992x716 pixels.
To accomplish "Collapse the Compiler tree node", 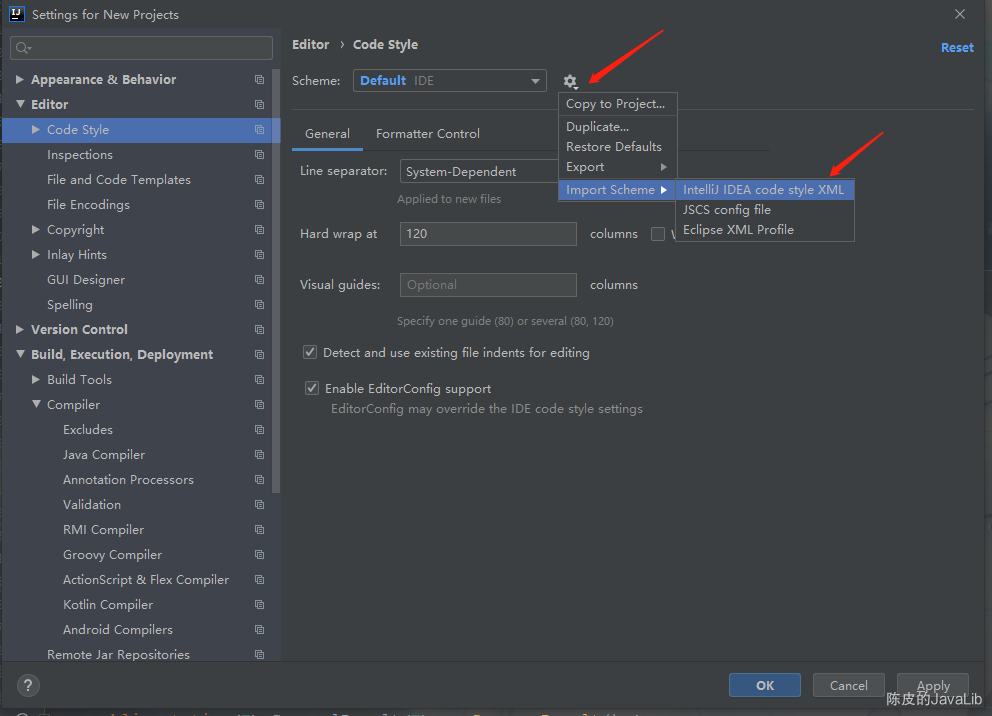I will 34,404.
